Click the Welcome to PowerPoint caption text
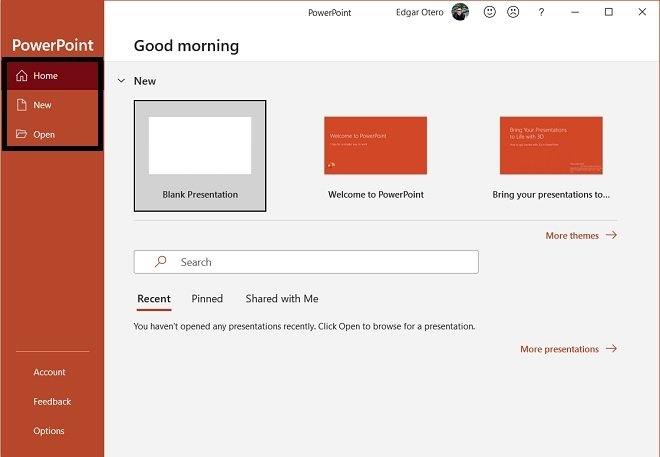Viewport: 660px width, 457px height. tap(376, 194)
